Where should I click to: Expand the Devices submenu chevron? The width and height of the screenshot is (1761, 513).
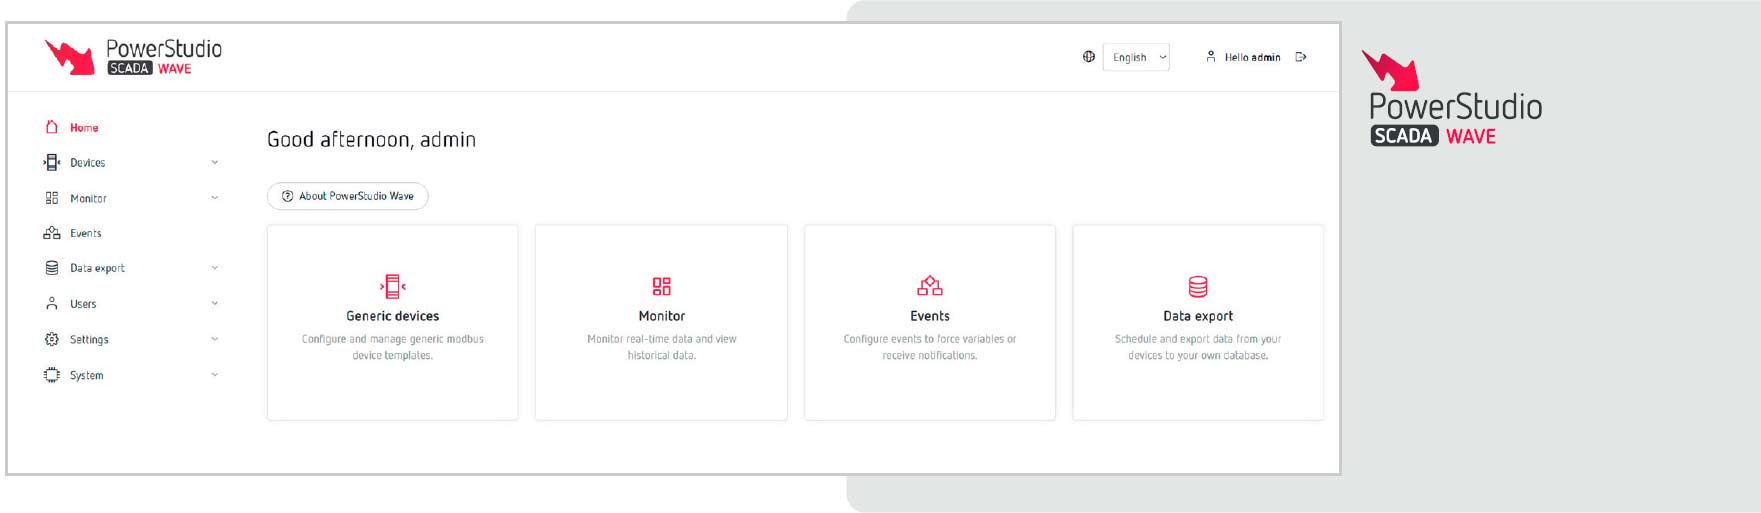click(x=214, y=162)
